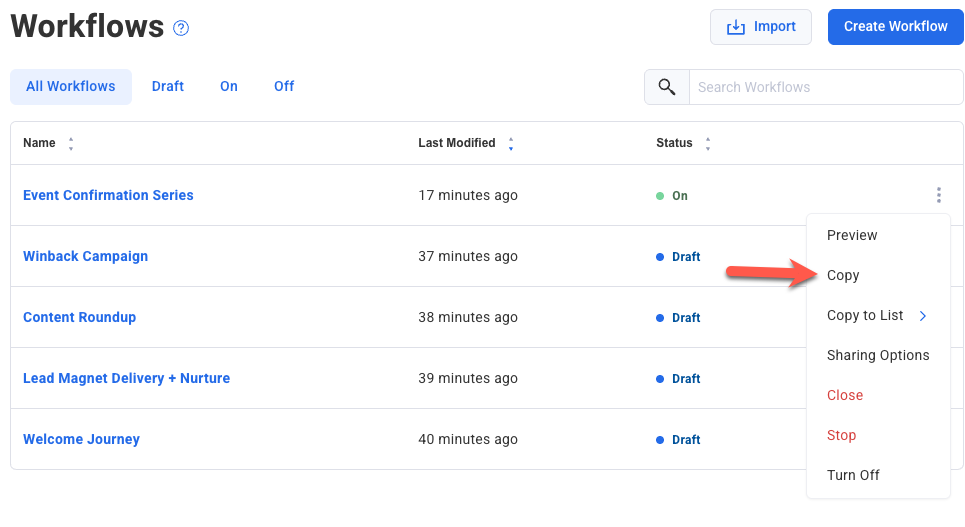
Task: Click the magnifying glass search icon
Action: [x=667, y=87]
